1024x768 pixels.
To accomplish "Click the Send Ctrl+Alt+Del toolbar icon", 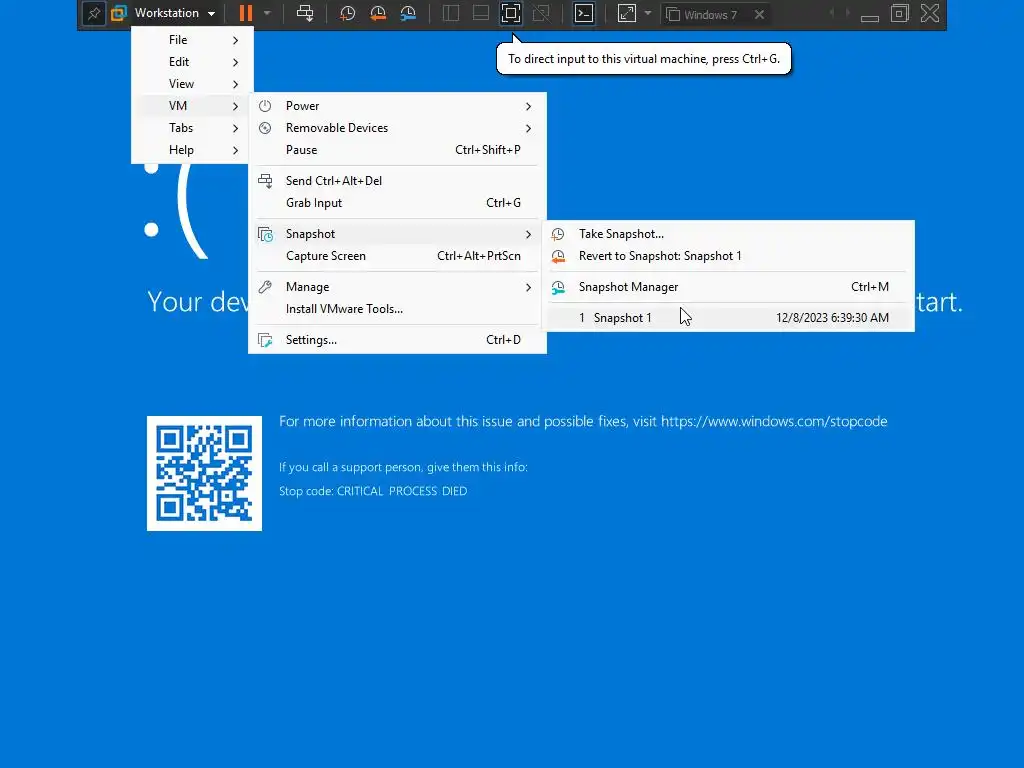I will coord(305,13).
